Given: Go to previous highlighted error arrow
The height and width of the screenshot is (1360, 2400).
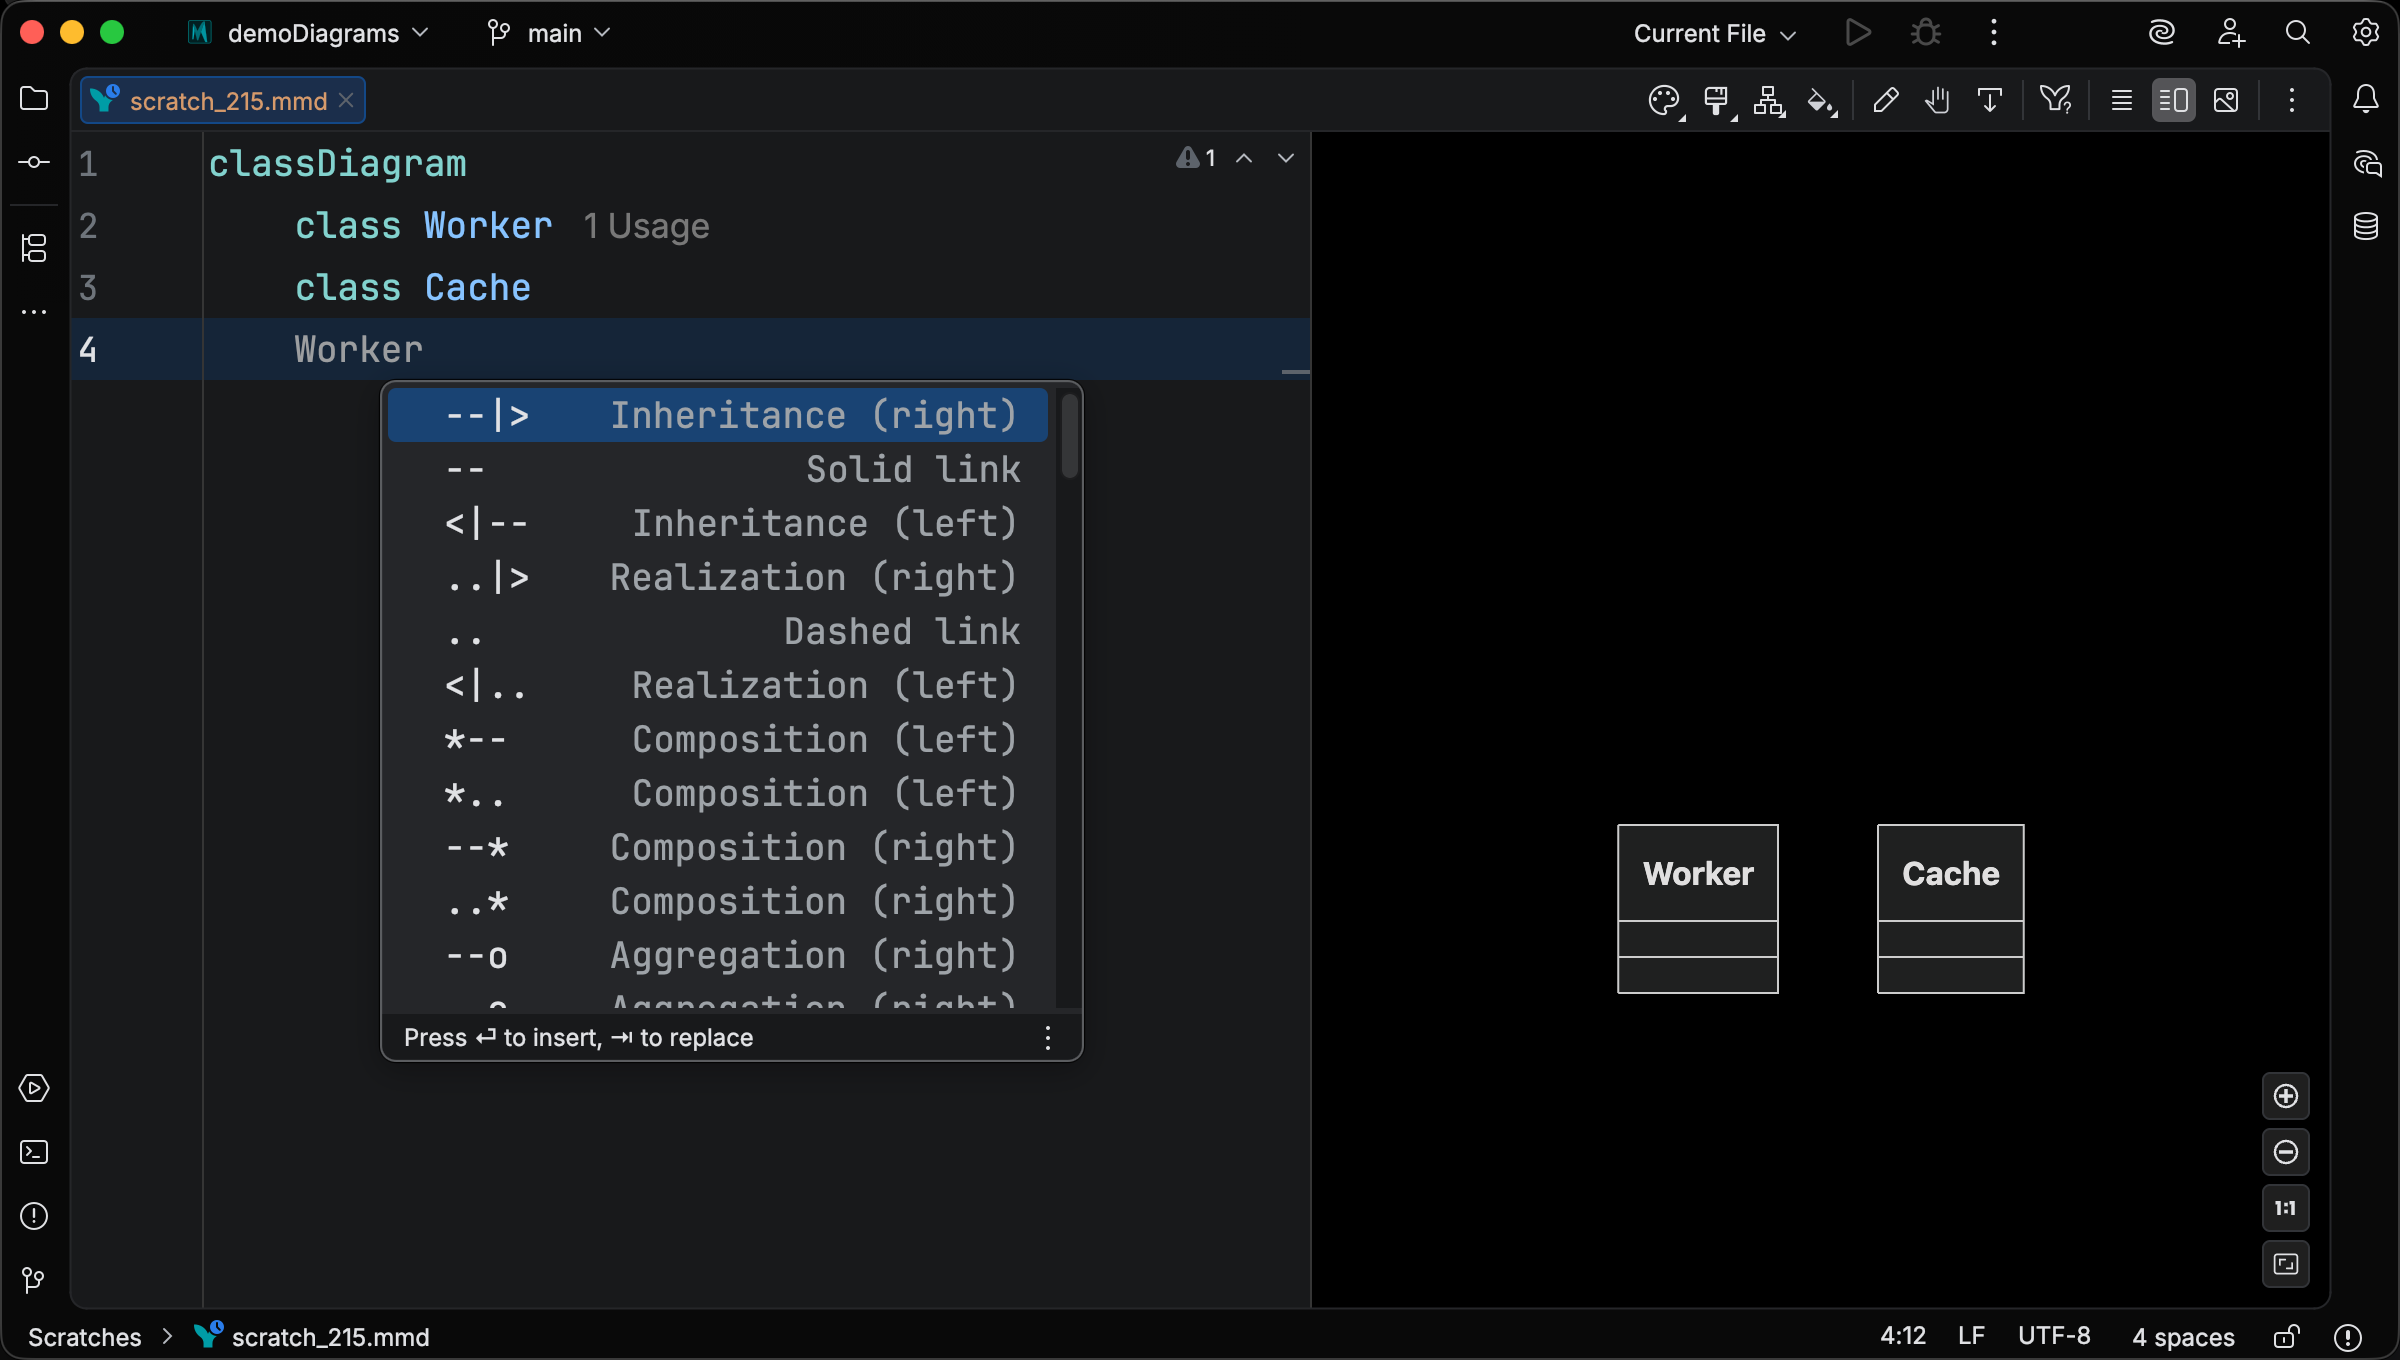Looking at the screenshot, I should [1244, 158].
